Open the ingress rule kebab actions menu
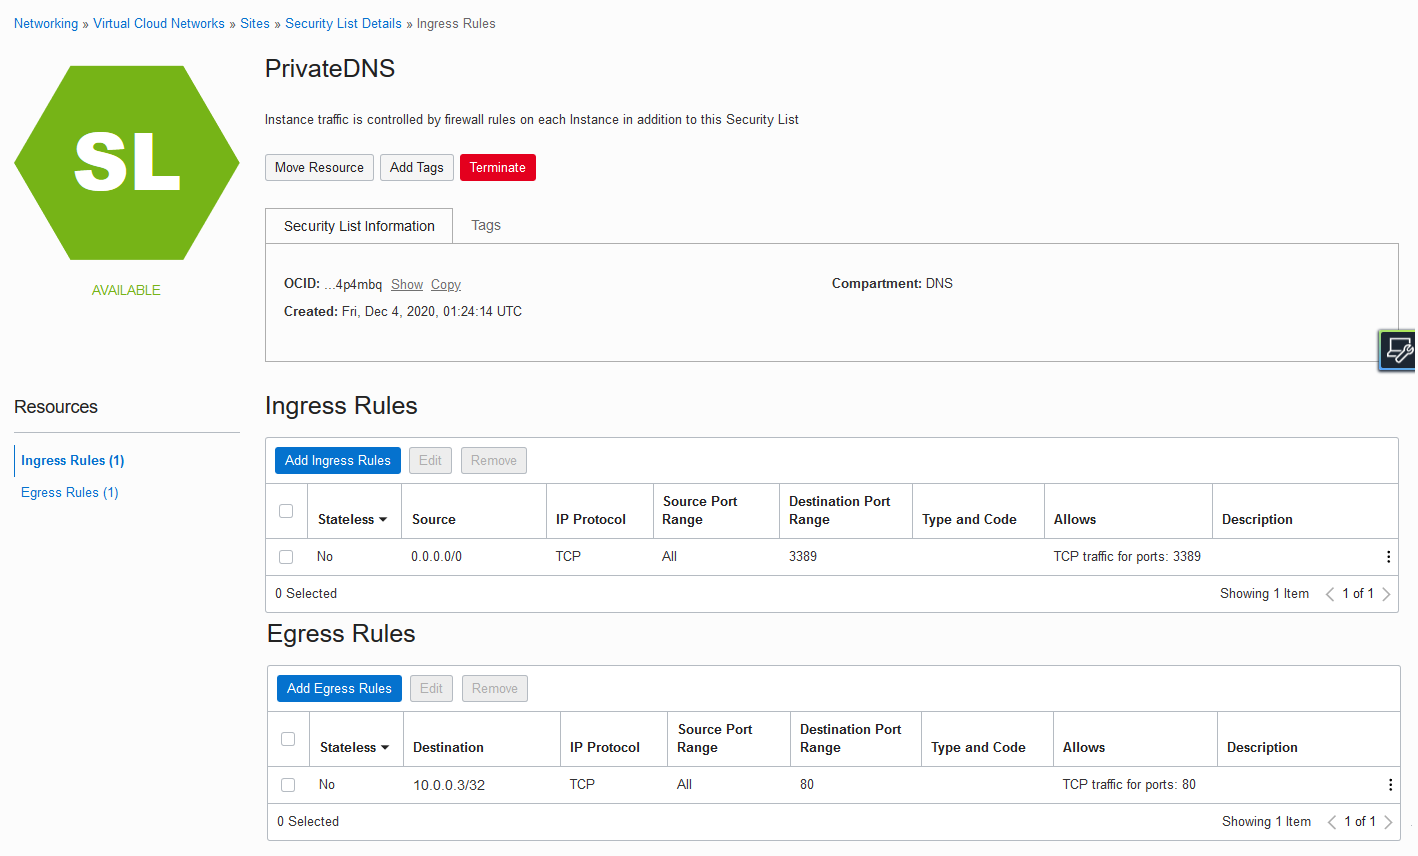The image size is (1418, 856). tap(1388, 557)
